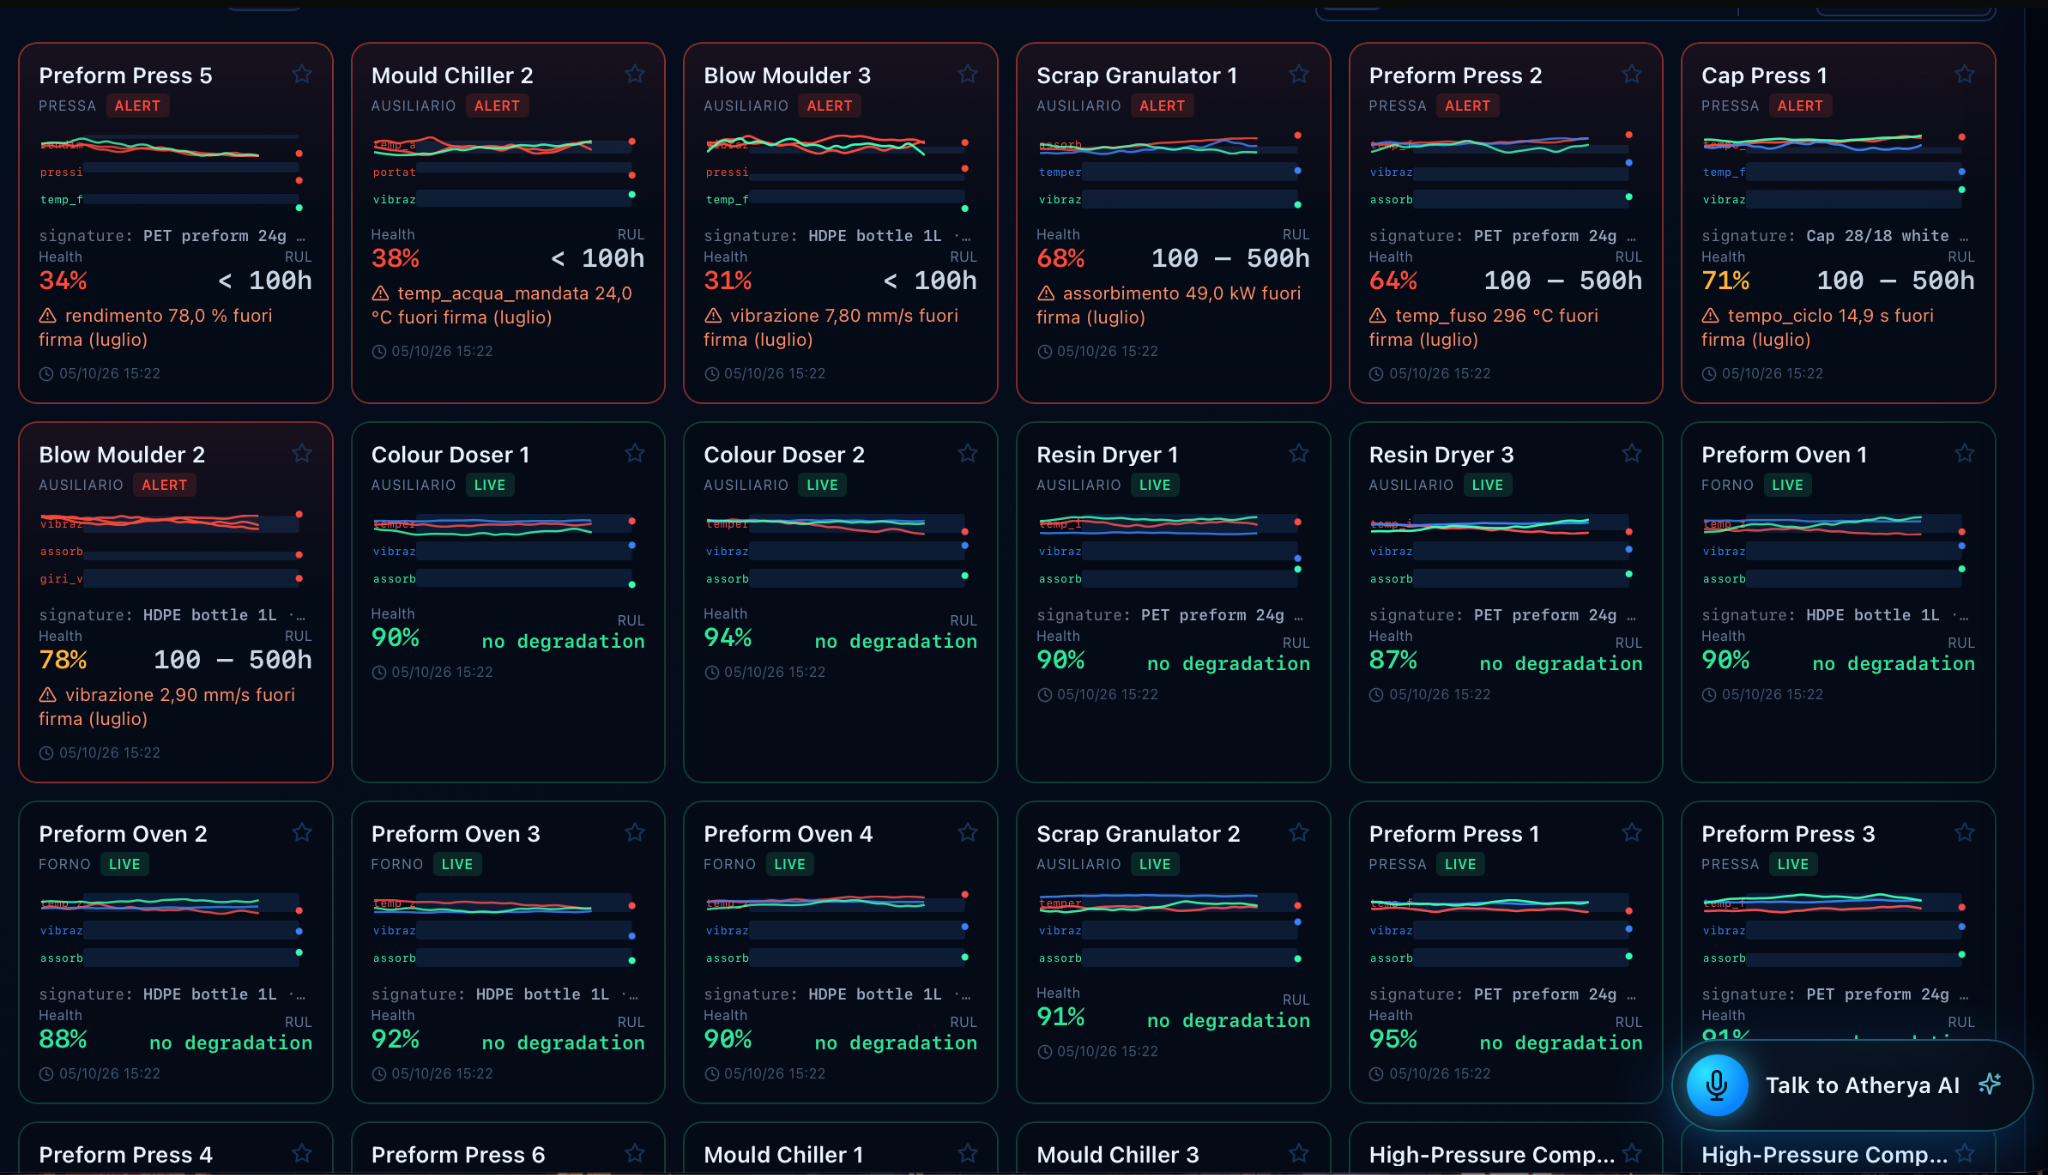2048x1175 pixels.
Task: Favorite Preform Oven 3 via star
Action: point(634,832)
